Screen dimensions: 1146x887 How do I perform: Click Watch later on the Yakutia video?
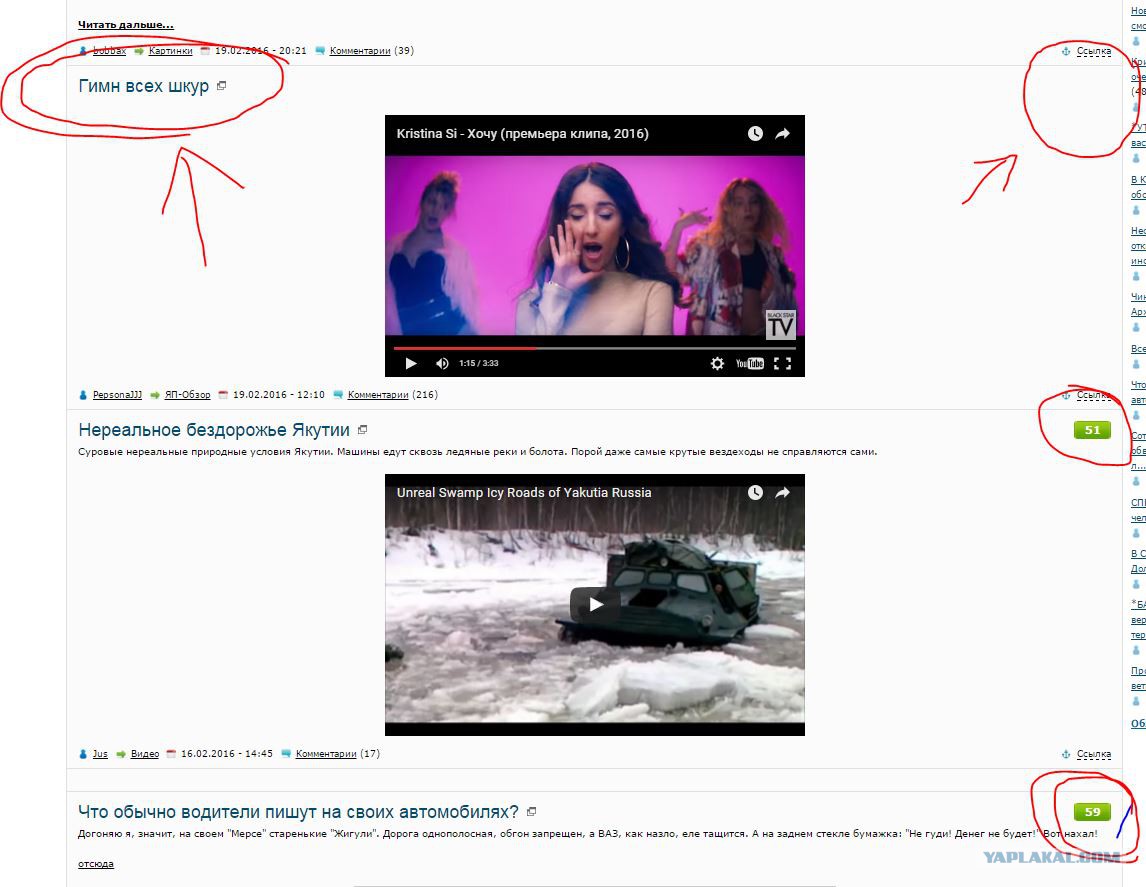pos(755,492)
